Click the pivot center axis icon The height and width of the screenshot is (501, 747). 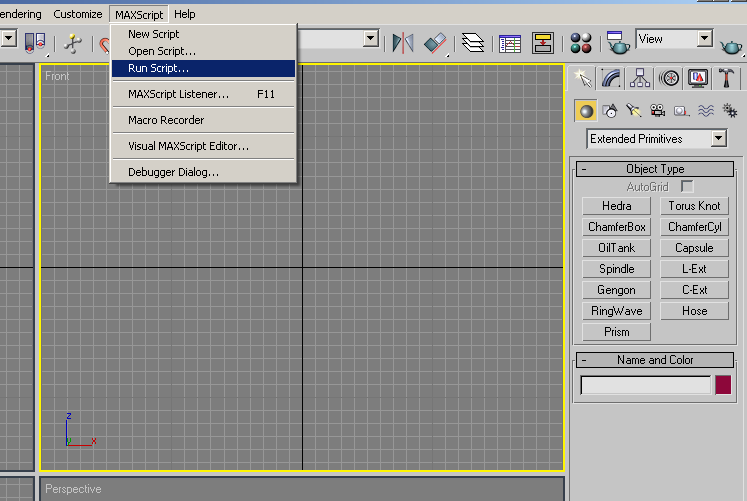click(72, 43)
